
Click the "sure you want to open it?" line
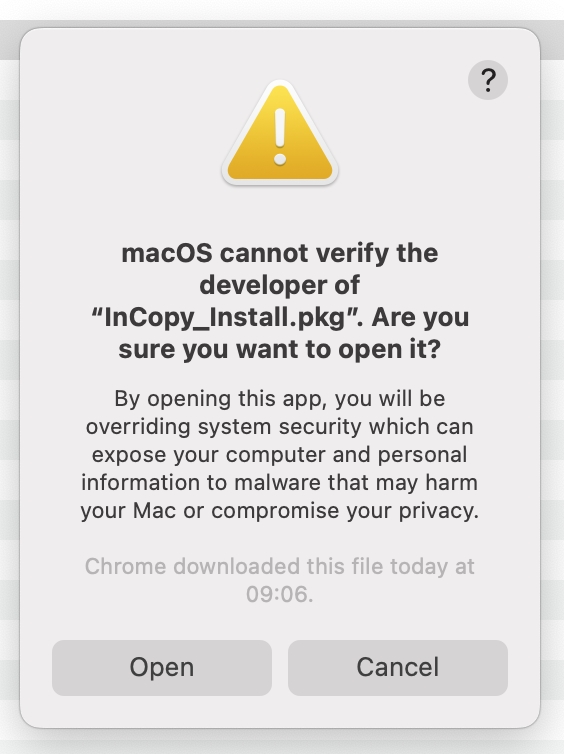(280, 349)
